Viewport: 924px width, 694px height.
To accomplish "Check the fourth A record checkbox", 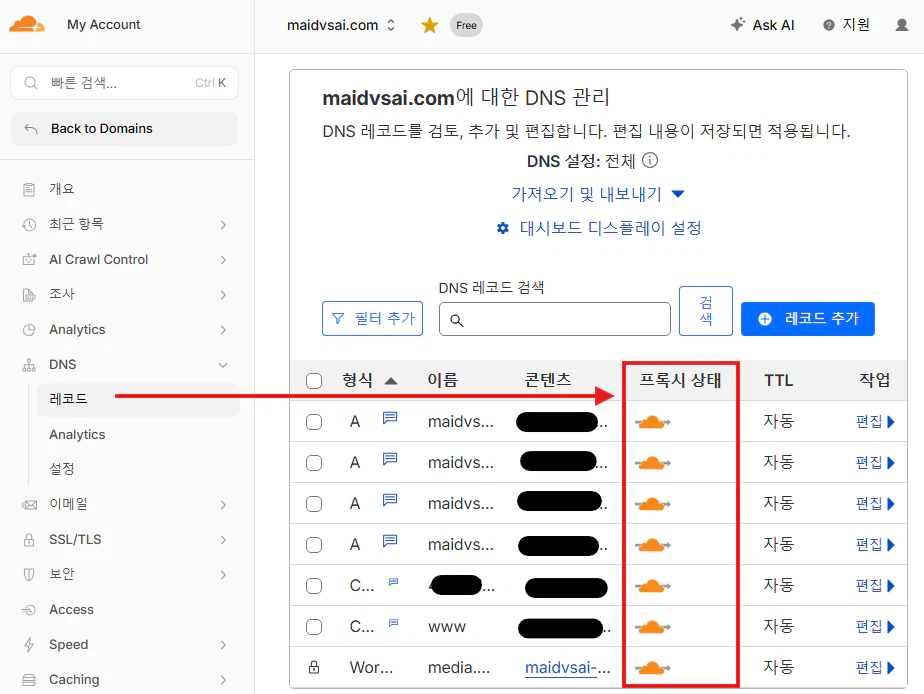I will 314,545.
